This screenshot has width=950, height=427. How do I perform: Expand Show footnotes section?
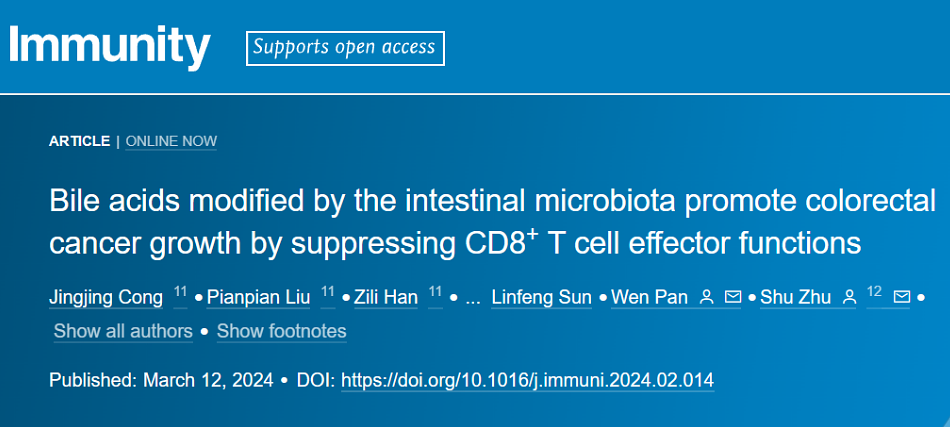pos(281,331)
